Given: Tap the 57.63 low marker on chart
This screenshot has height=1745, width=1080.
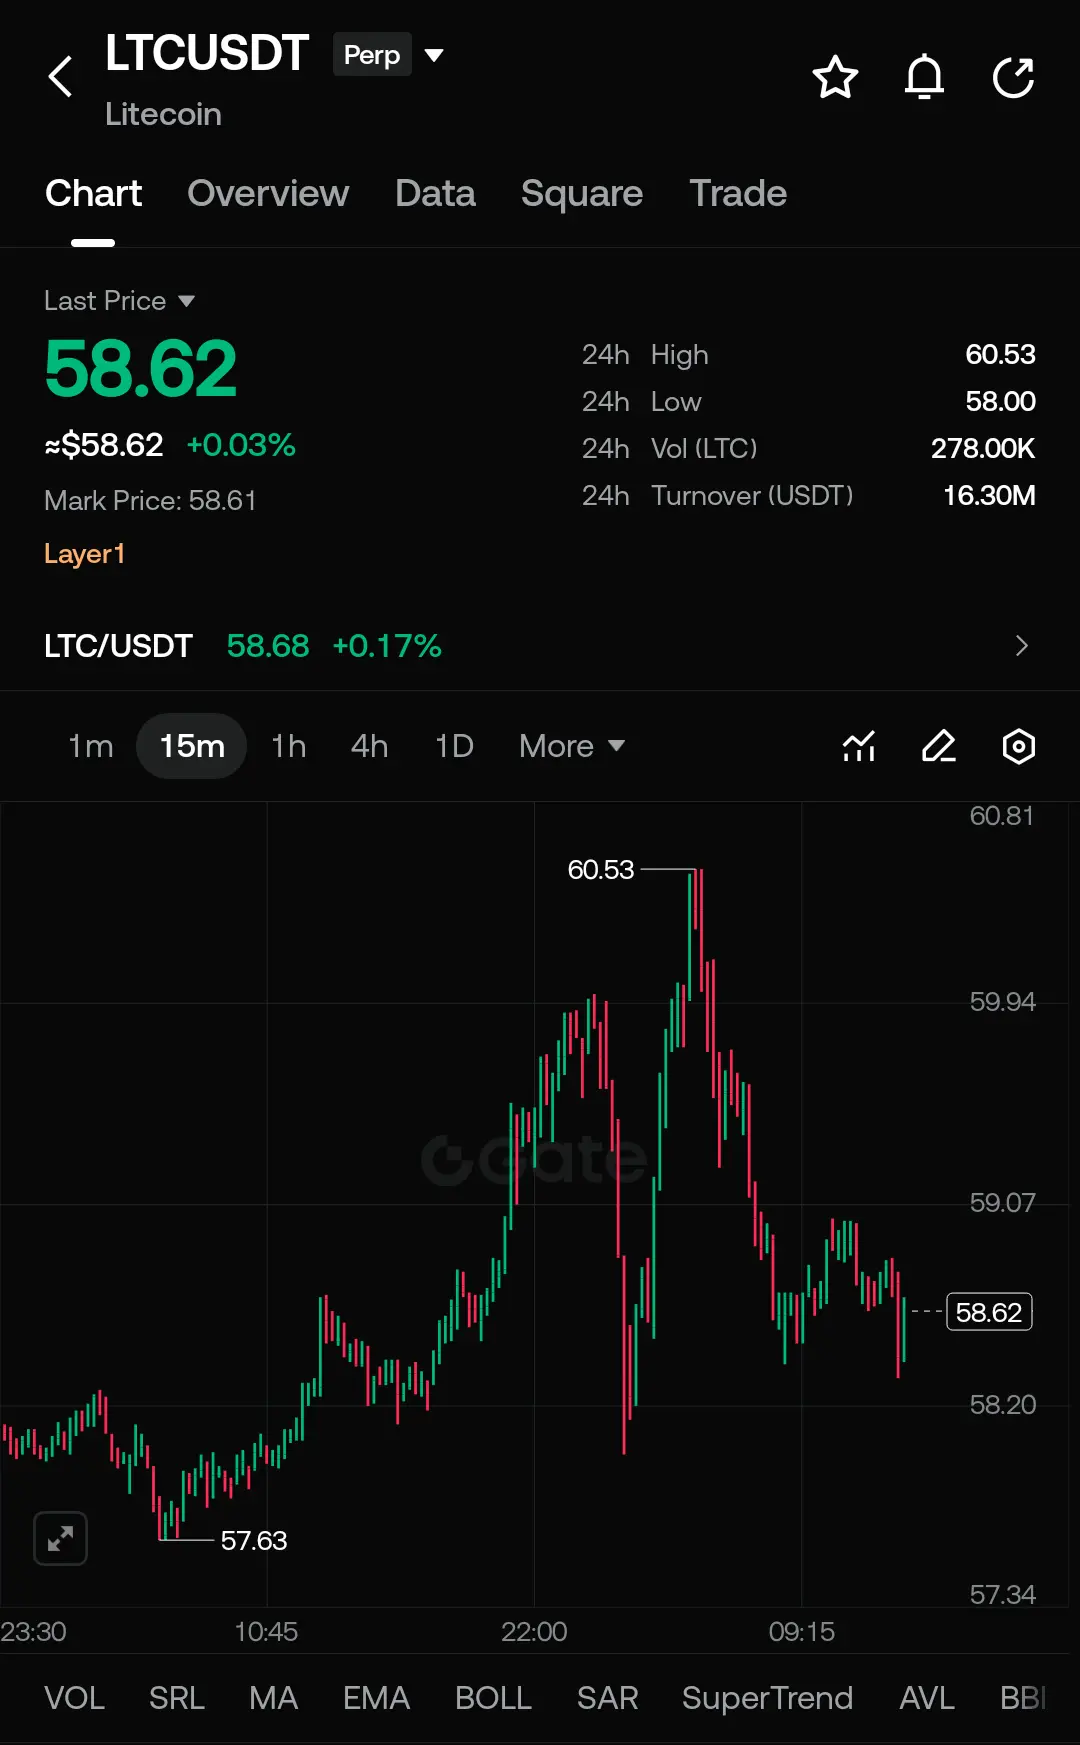Looking at the screenshot, I should pos(254,1541).
